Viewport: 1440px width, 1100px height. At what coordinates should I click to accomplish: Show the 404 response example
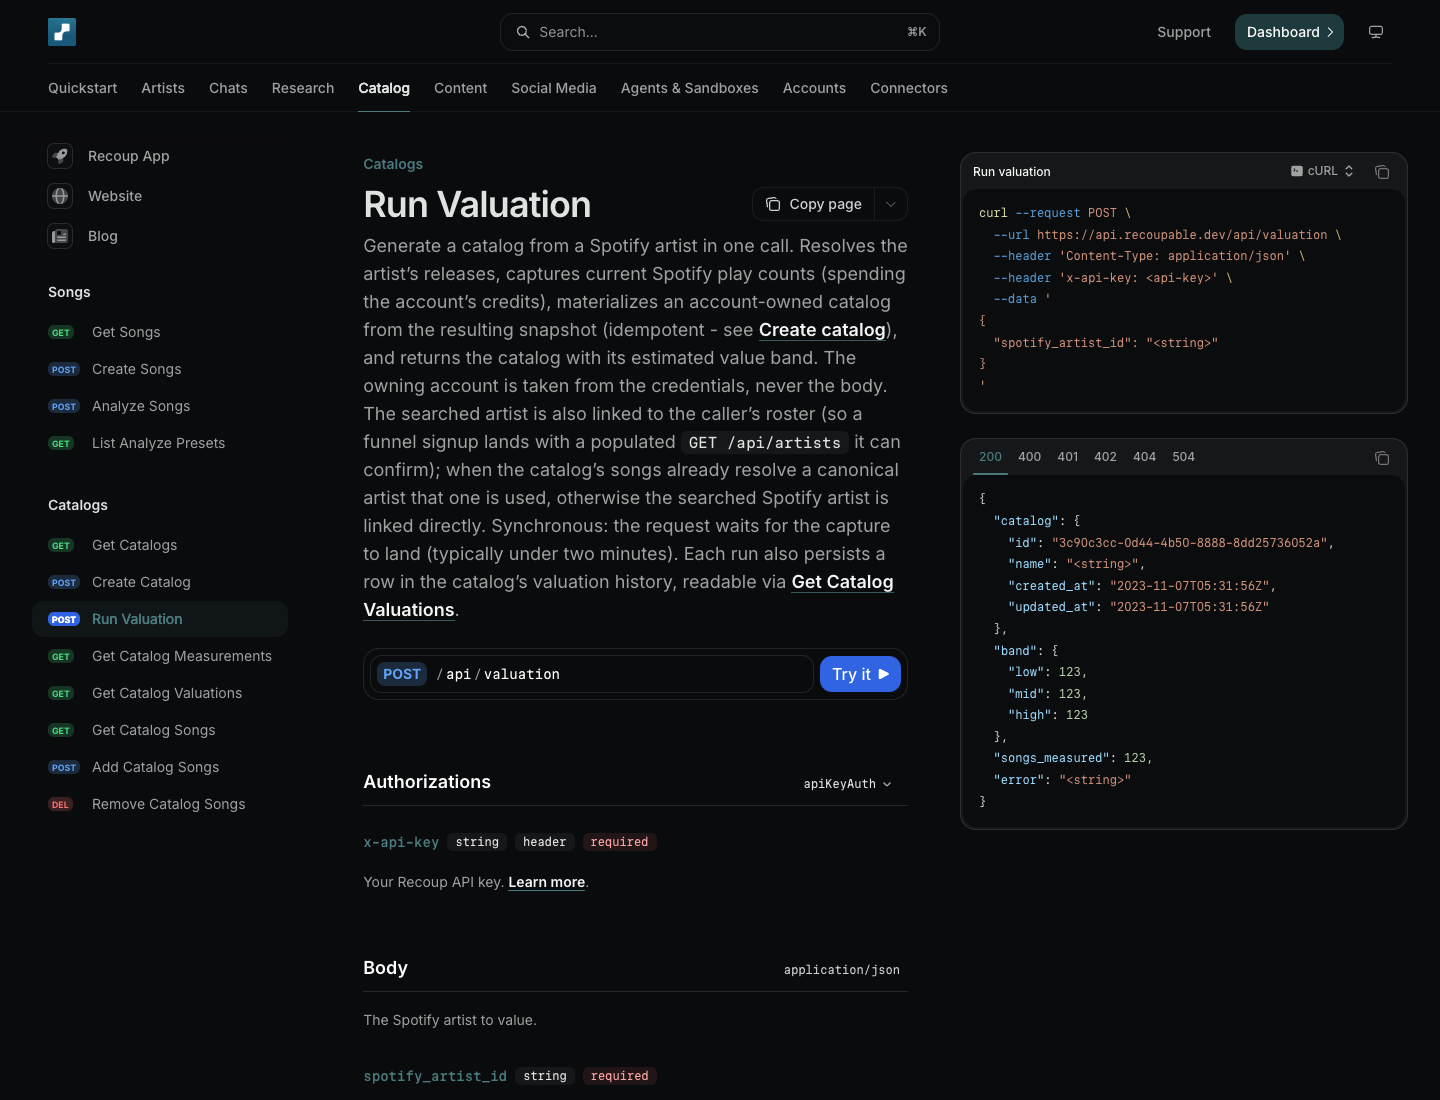[1144, 457]
